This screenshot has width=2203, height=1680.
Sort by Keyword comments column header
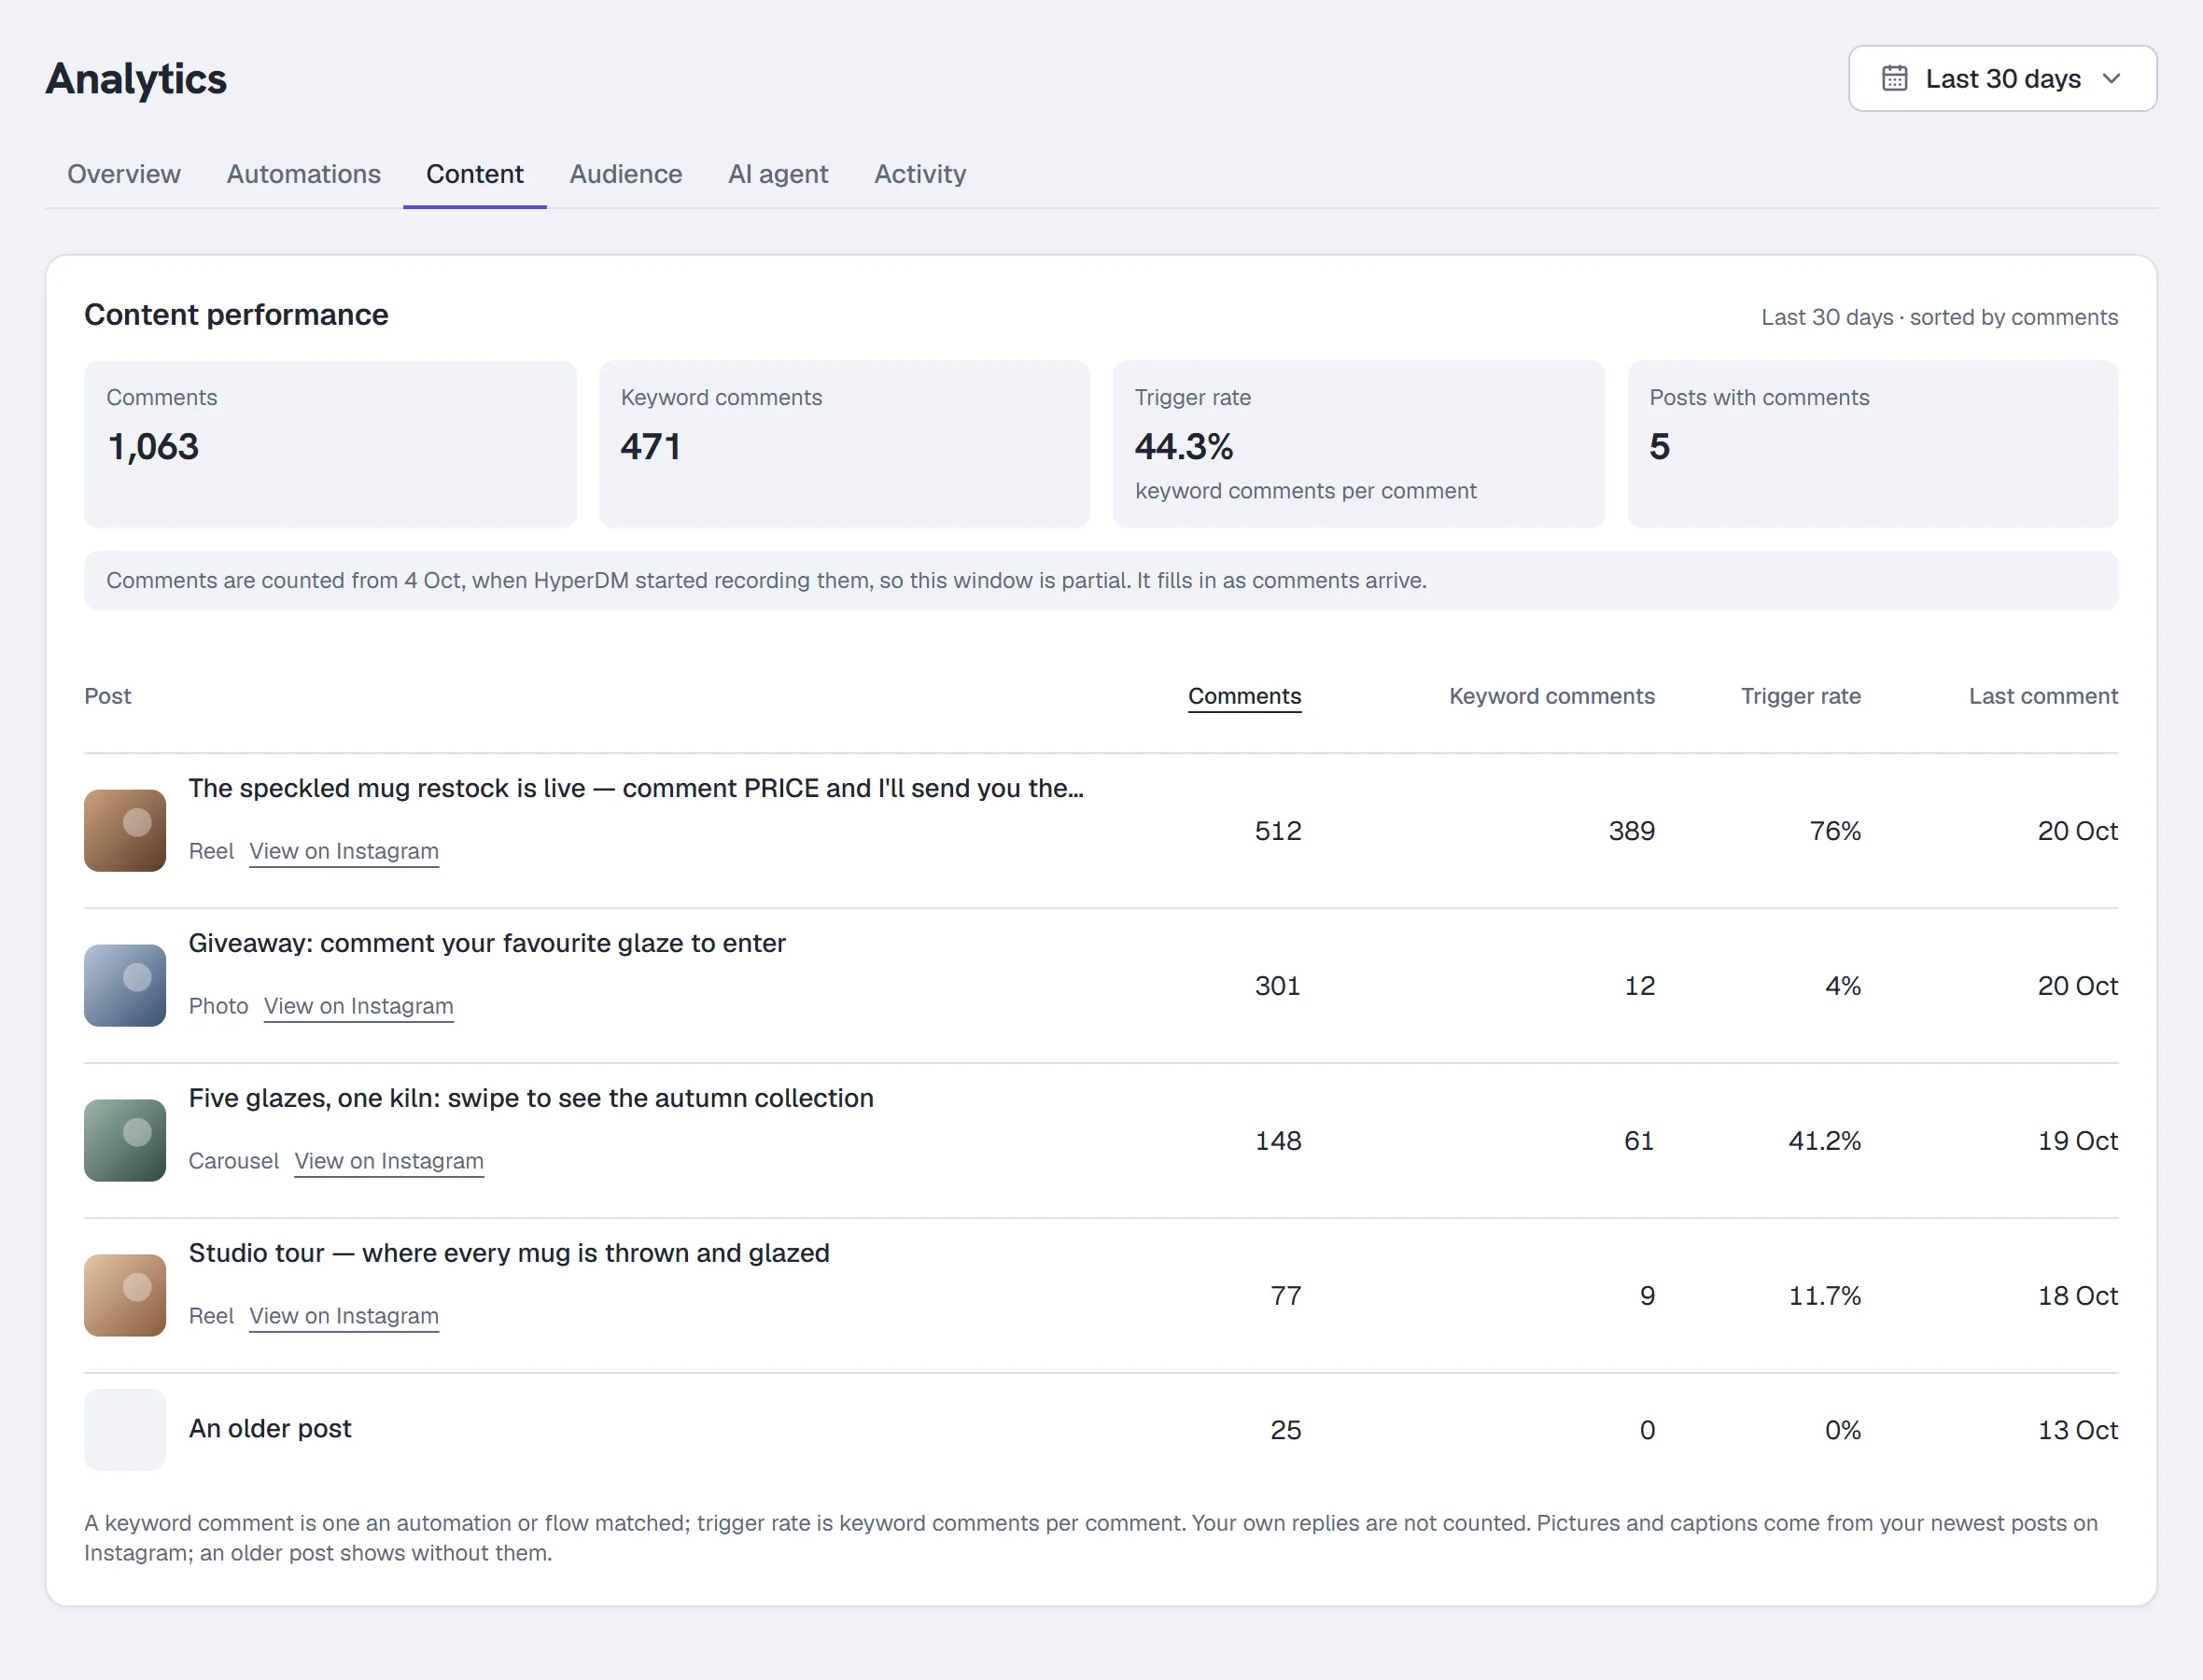pyautogui.click(x=1552, y=696)
